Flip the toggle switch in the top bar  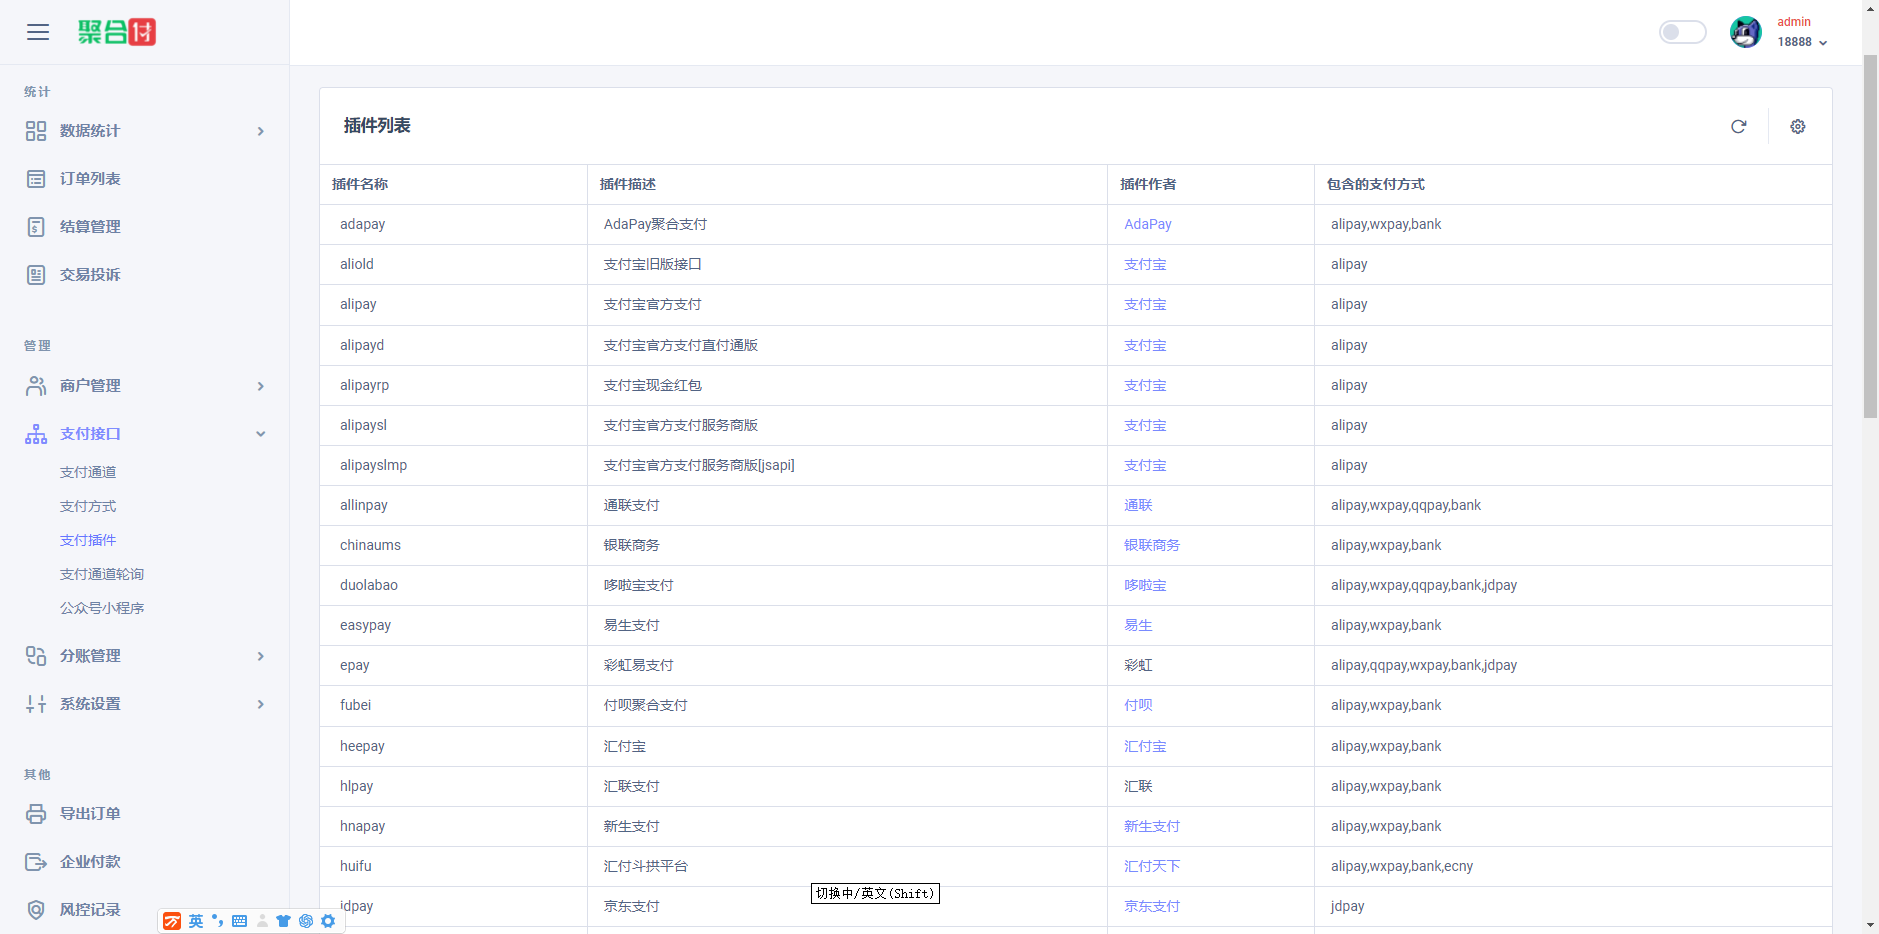coord(1682,31)
